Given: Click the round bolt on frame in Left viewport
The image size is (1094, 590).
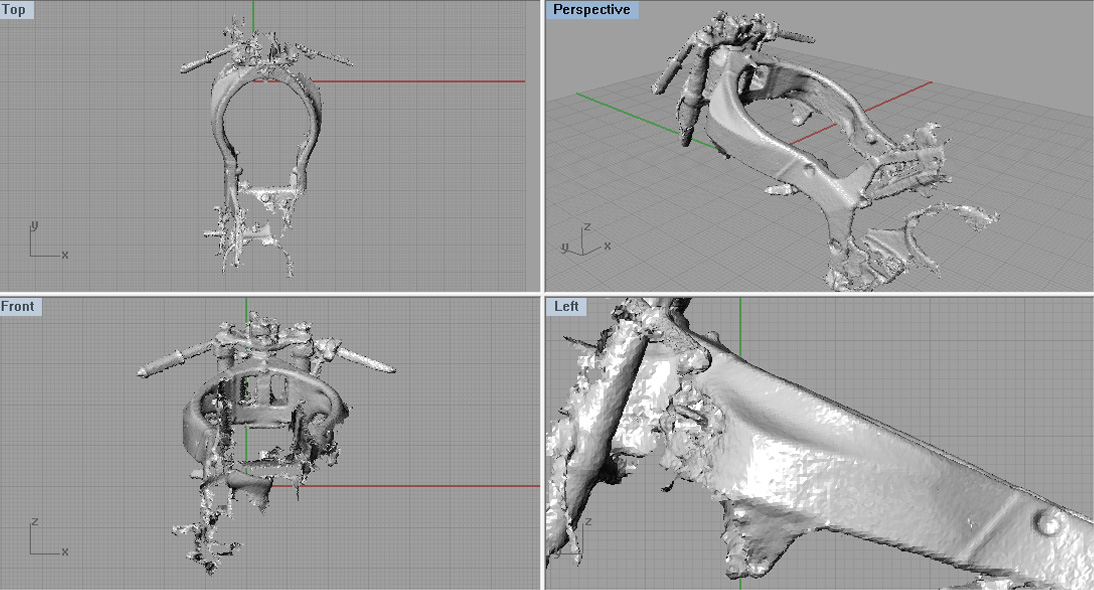Looking at the screenshot, I should [1048, 521].
